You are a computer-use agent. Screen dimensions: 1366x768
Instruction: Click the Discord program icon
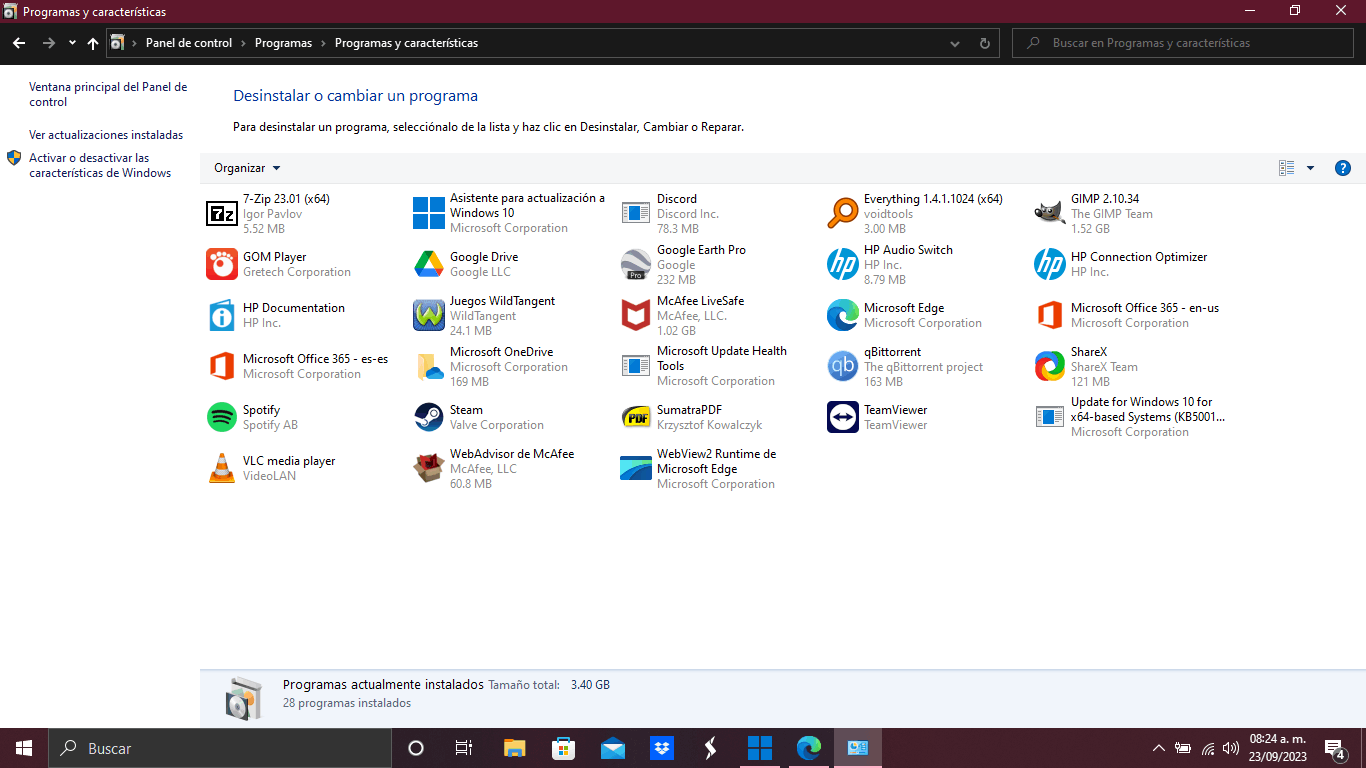(635, 213)
